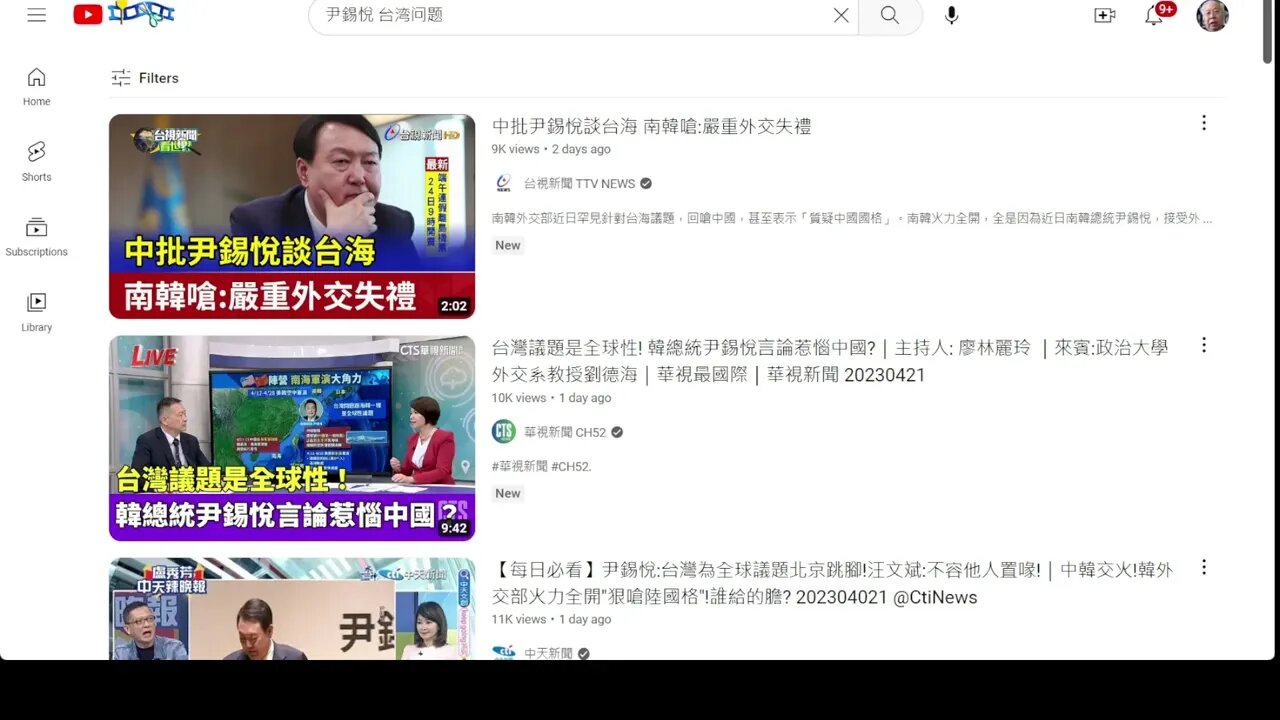Open the notifications bell
This screenshot has width=1280, height=720.
1154,15
